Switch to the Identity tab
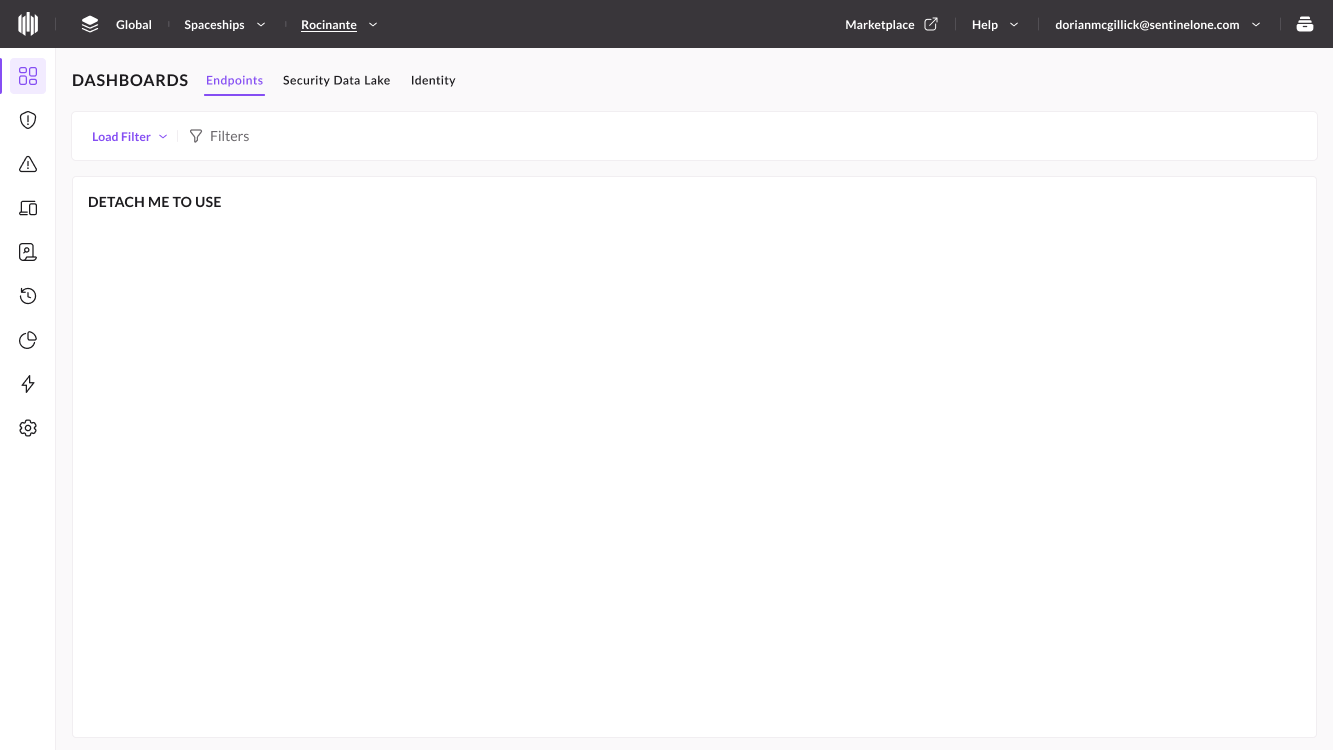 click(x=433, y=80)
